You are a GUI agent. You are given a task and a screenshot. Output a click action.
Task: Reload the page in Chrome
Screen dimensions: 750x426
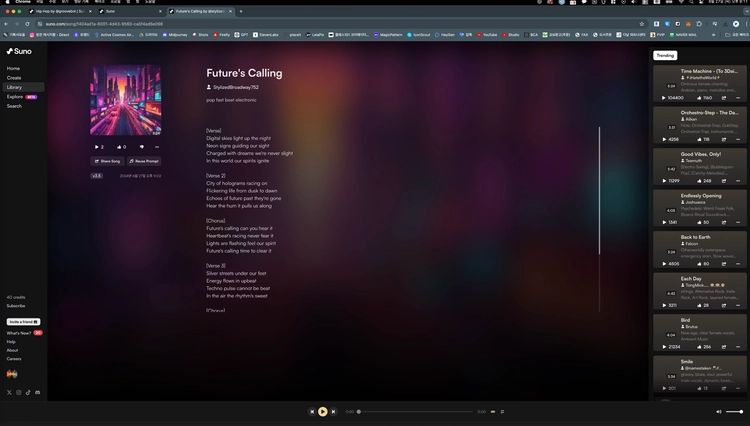(x=27, y=24)
